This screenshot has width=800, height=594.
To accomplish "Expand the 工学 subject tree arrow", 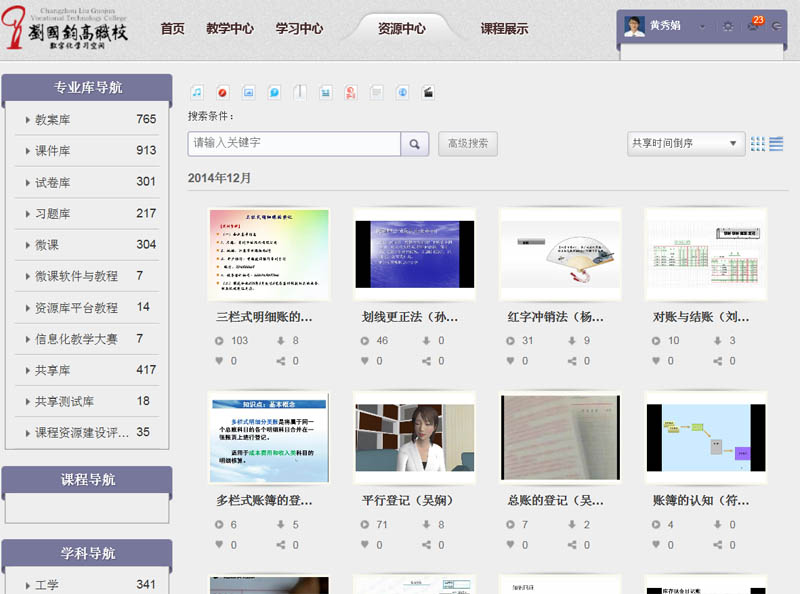I will click(x=28, y=585).
